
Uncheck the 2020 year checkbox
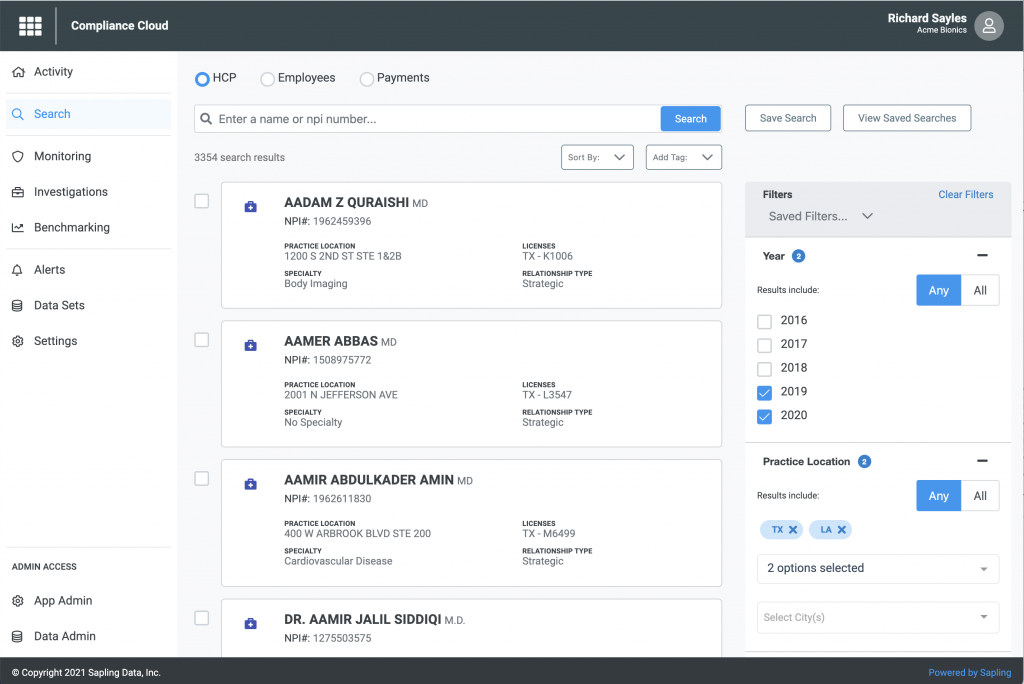[764, 416]
